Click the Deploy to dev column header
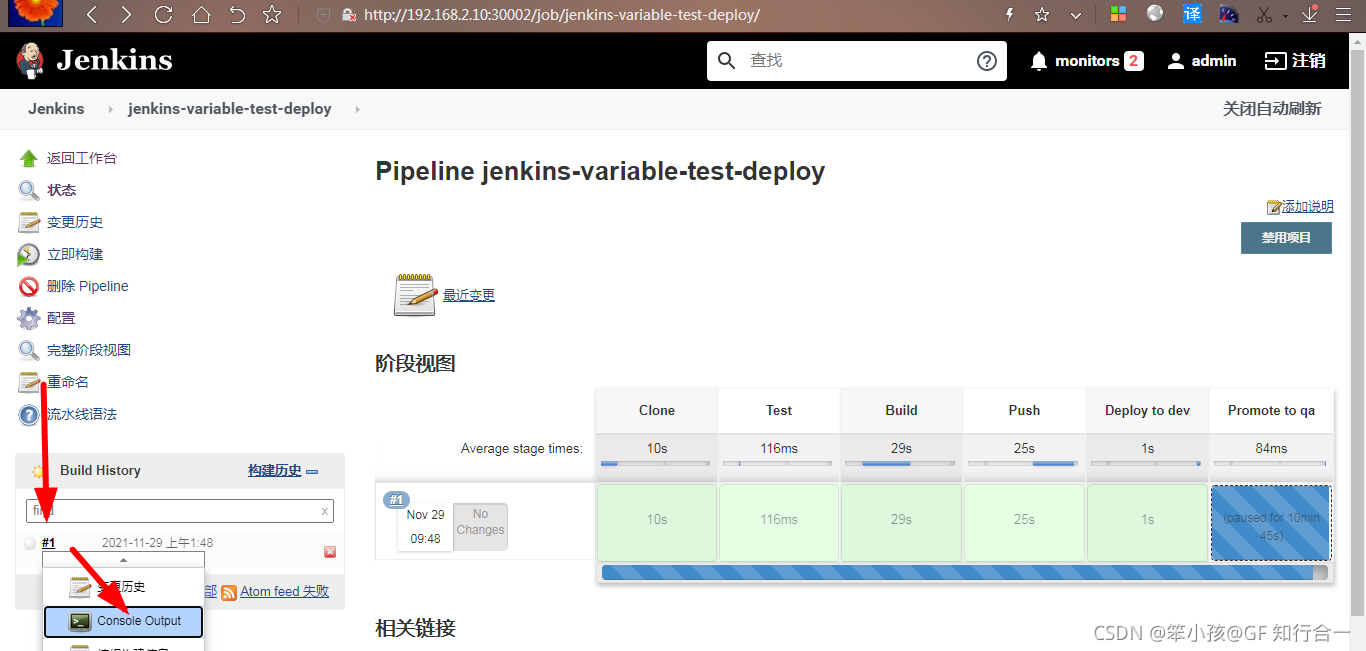The height and width of the screenshot is (651, 1366). (x=1148, y=410)
